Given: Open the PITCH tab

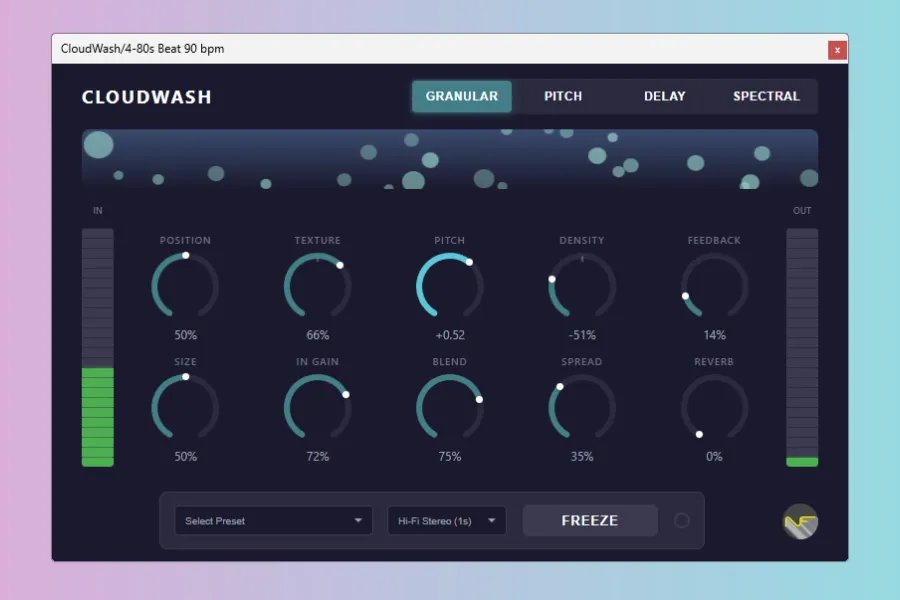Looking at the screenshot, I should click(x=563, y=96).
